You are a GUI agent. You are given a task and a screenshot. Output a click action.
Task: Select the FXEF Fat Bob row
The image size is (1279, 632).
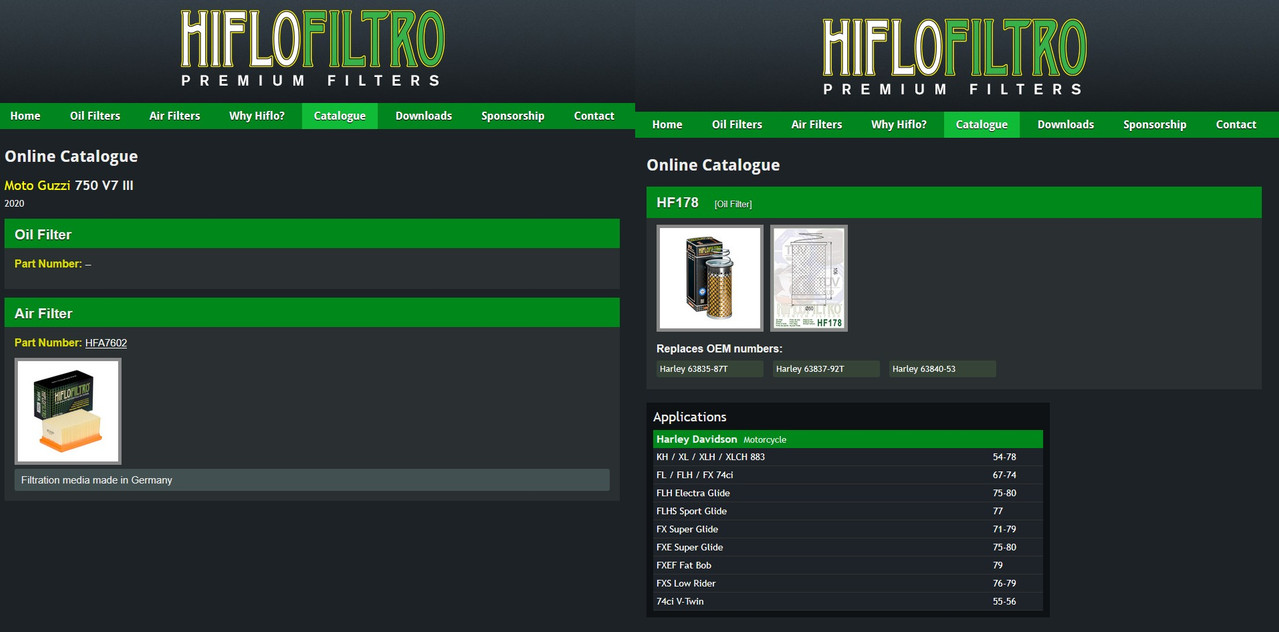pyautogui.click(x=848, y=565)
